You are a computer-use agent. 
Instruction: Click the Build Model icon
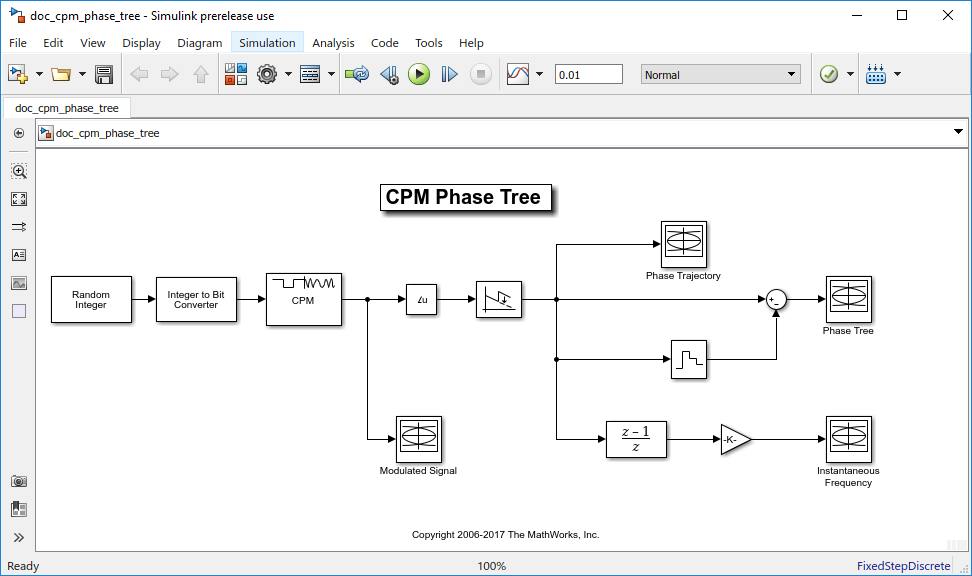click(876, 74)
